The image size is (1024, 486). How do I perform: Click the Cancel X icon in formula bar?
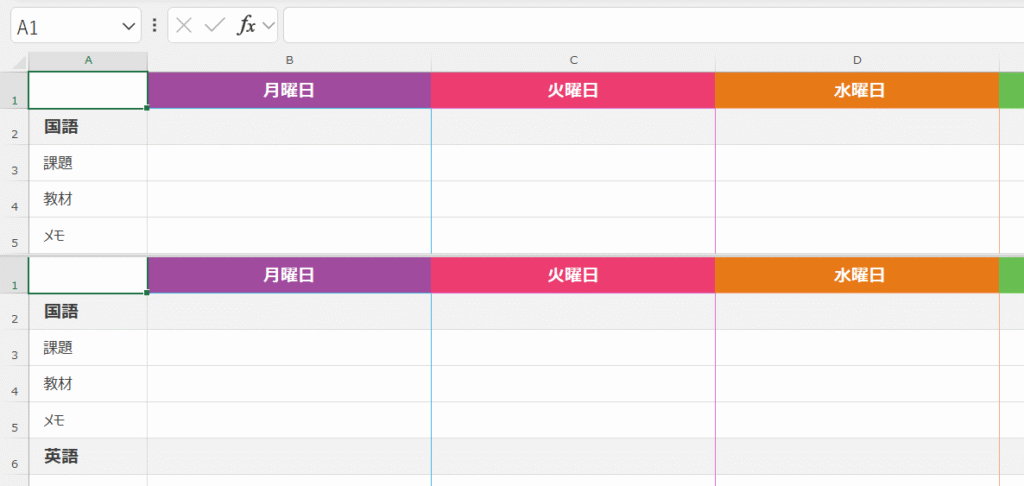point(184,25)
